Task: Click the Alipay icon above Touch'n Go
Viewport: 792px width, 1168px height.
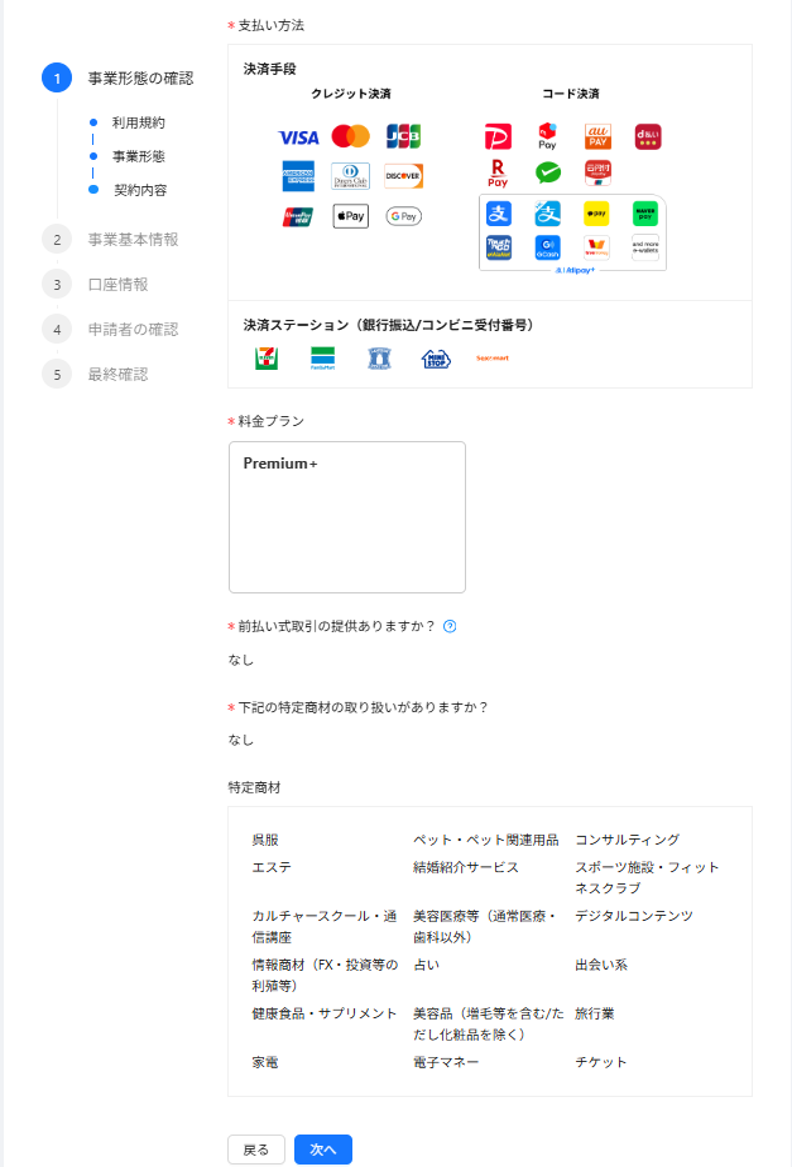Action: (x=498, y=214)
